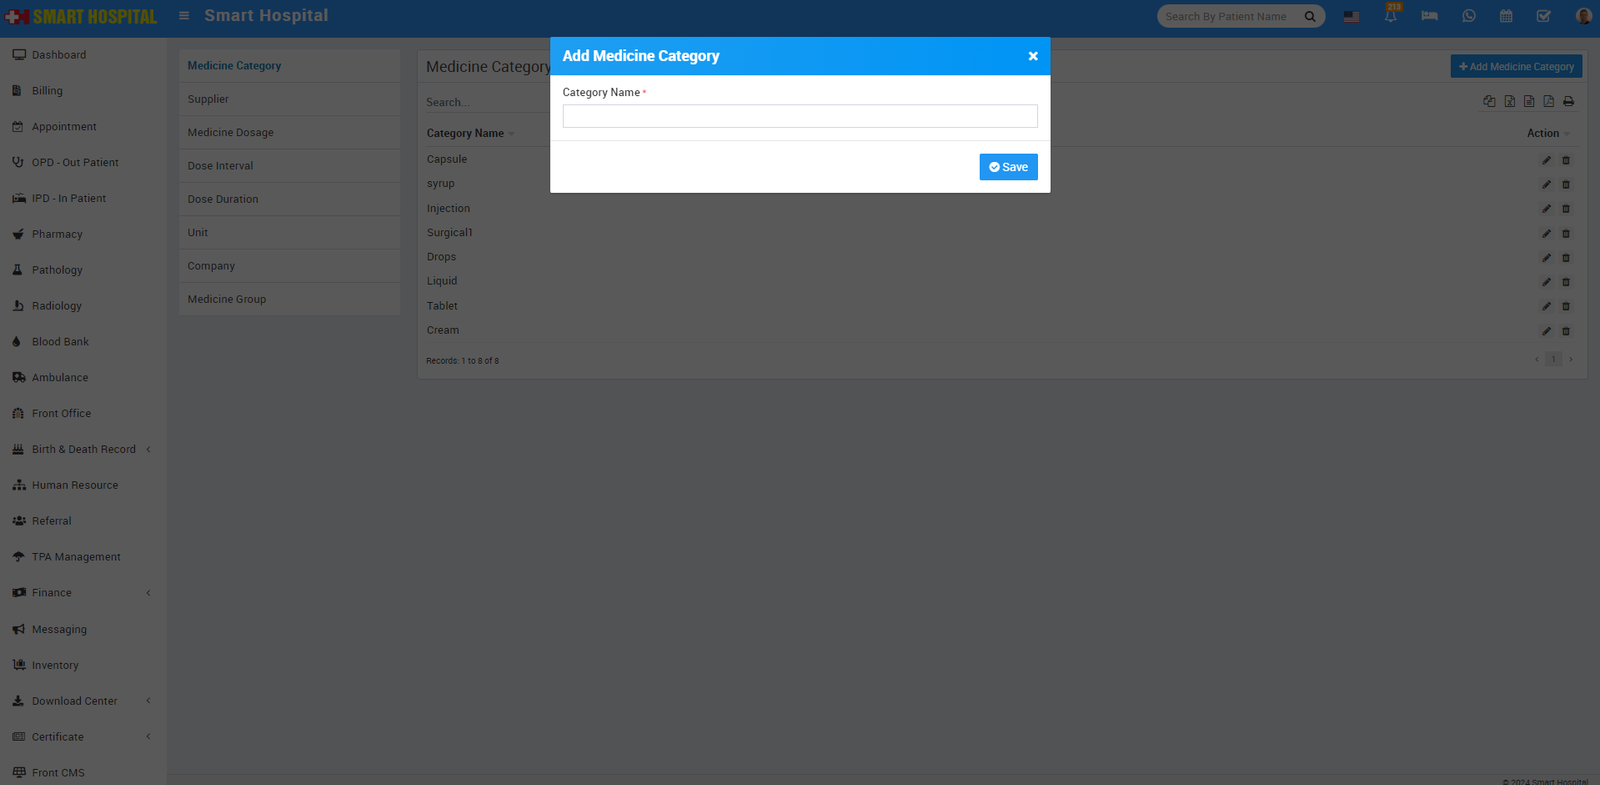Close the Add Medicine Category dialog
The height and width of the screenshot is (785, 1600).
click(x=1033, y=56)
